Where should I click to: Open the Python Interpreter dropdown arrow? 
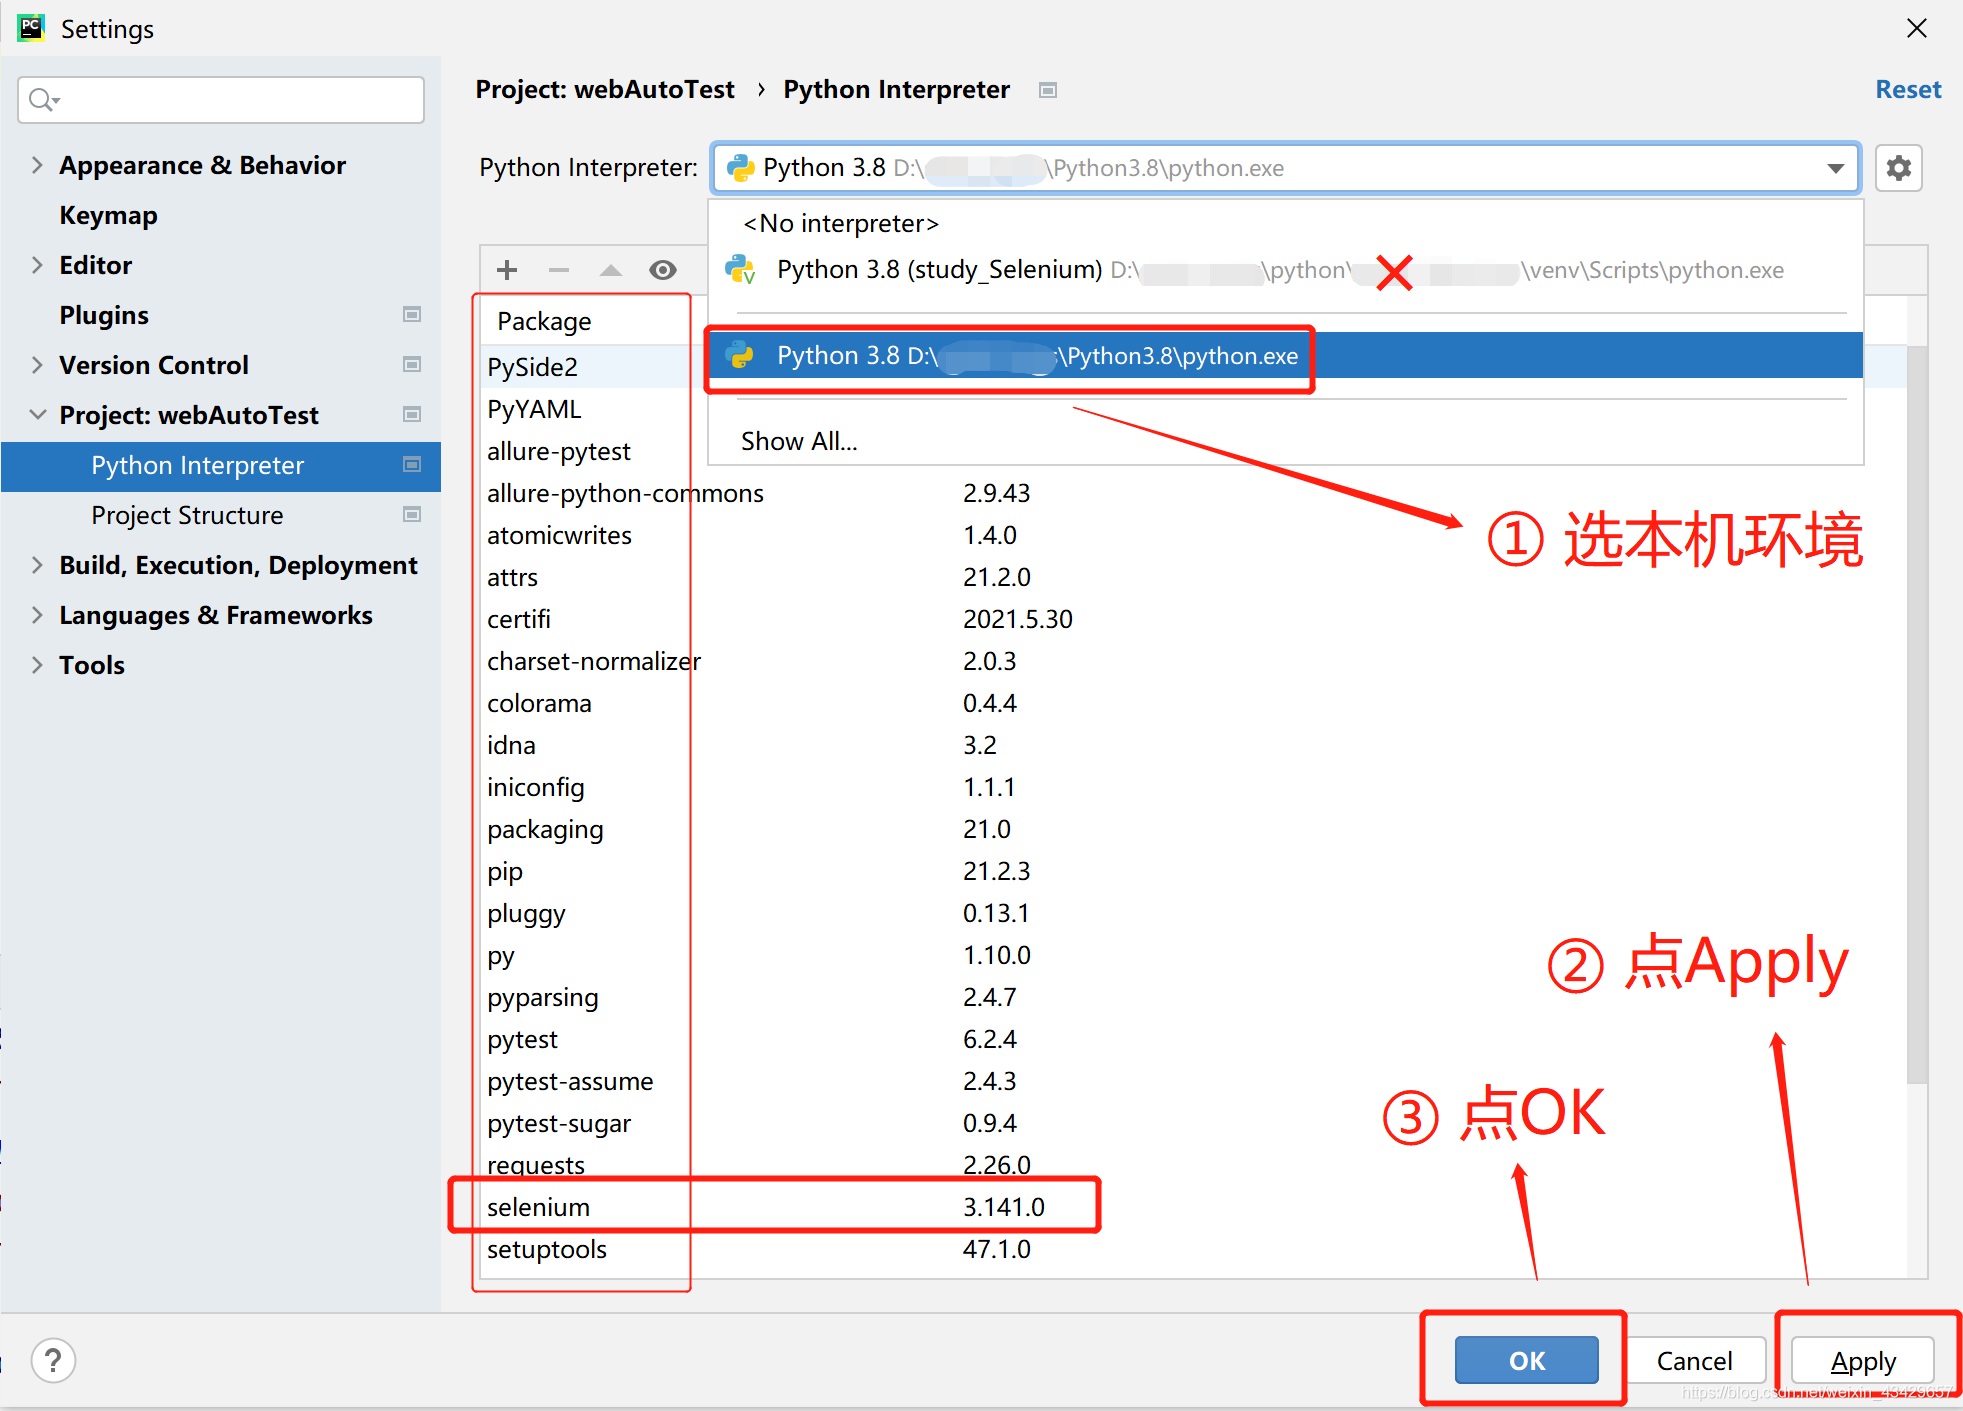tap(1835, 168)
